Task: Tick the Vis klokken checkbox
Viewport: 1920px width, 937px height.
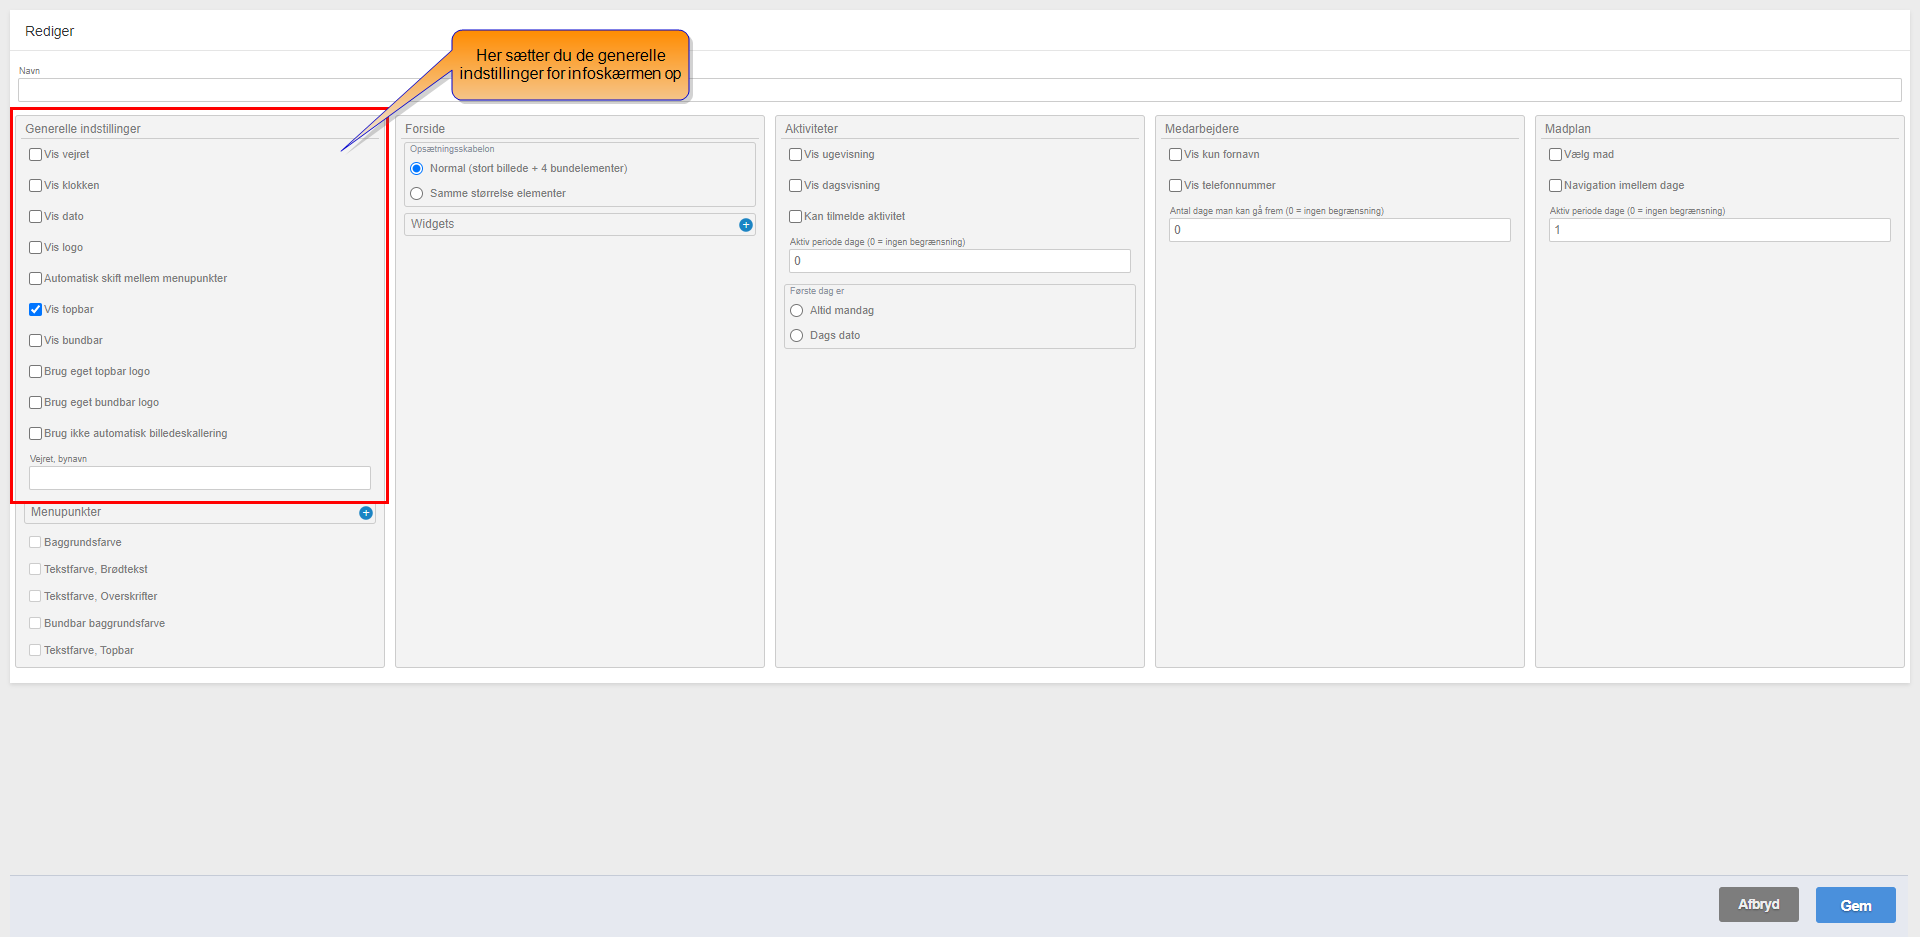Action: 36,186
